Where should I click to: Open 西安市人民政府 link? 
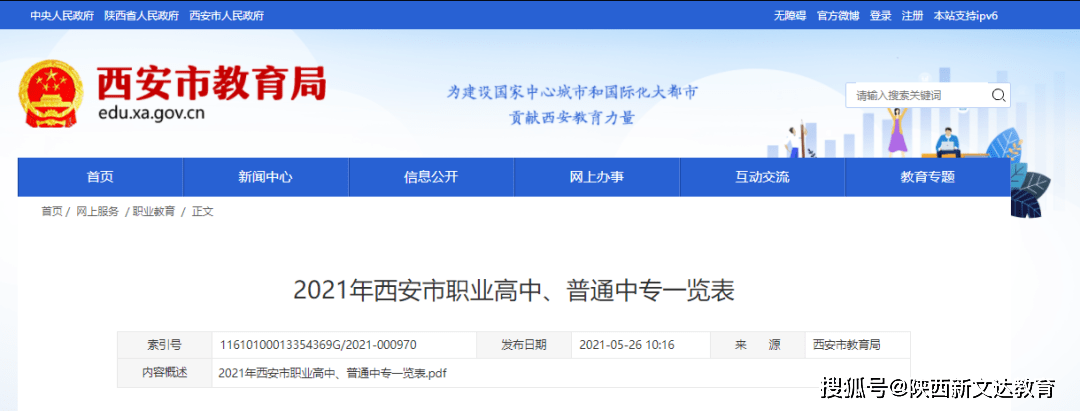coord(227,15)
